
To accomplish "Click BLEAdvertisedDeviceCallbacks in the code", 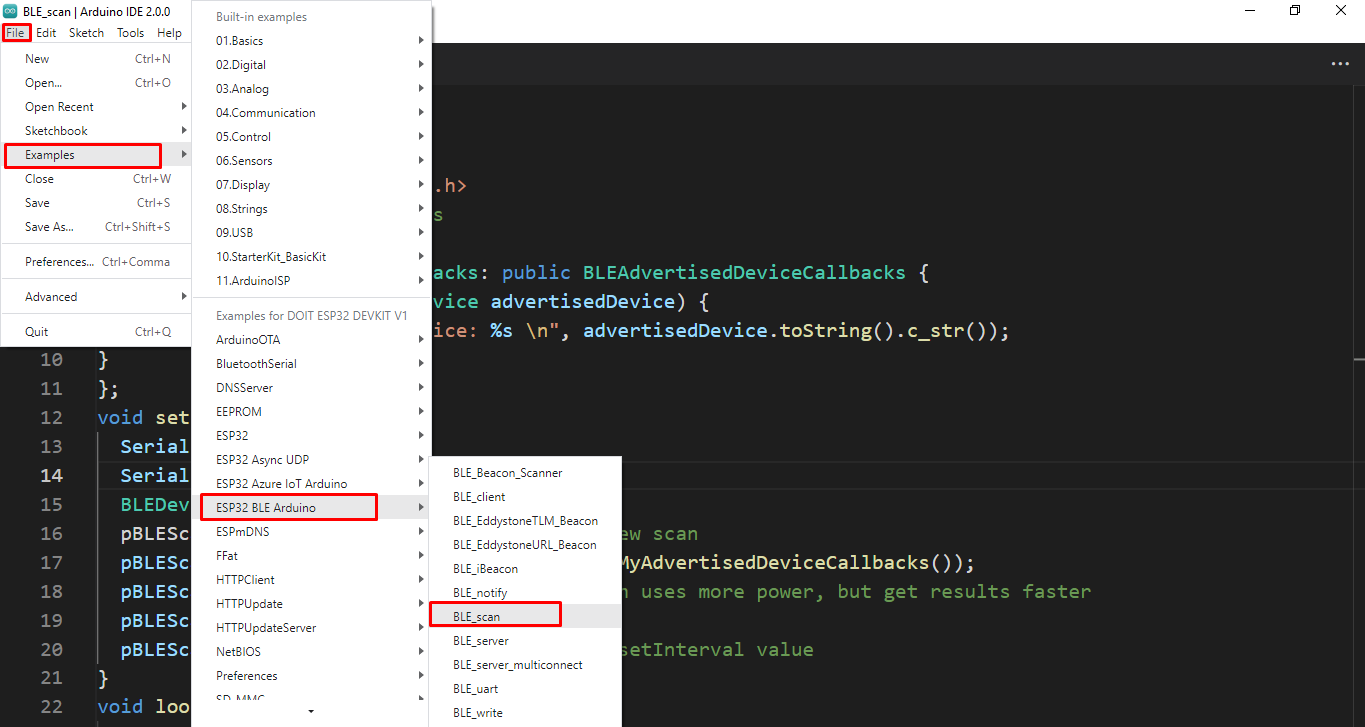I will (x=744, y=273).
